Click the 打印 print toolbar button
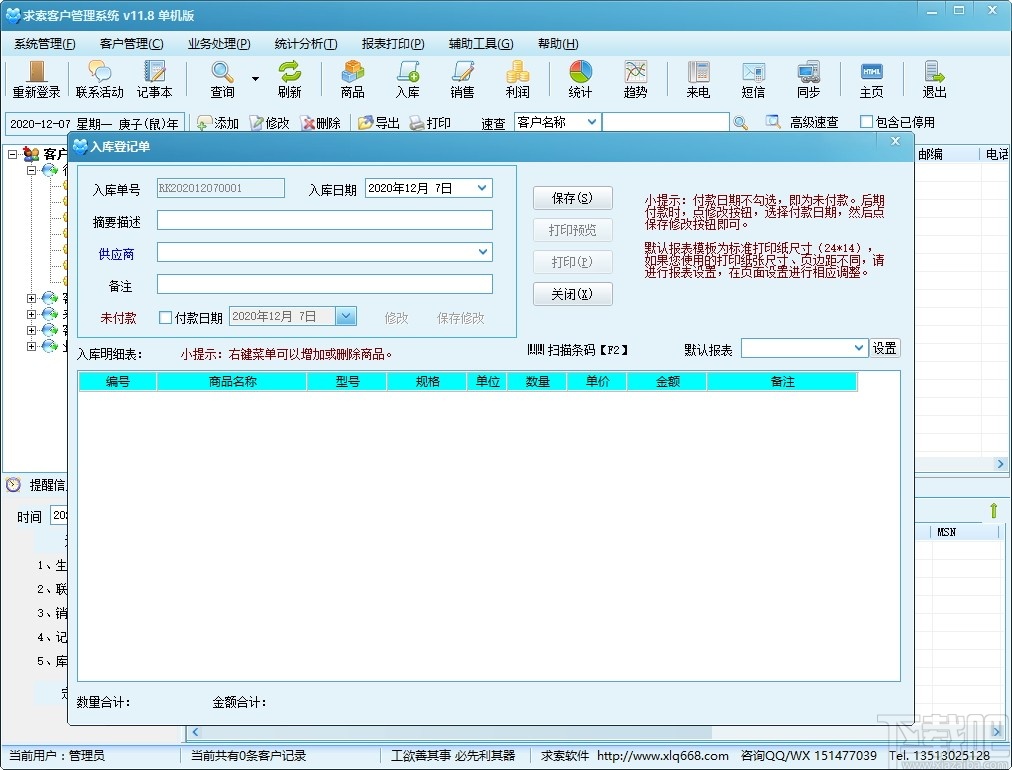The height and width of the screenshot is (770, 1012). [x=430, y=123]
